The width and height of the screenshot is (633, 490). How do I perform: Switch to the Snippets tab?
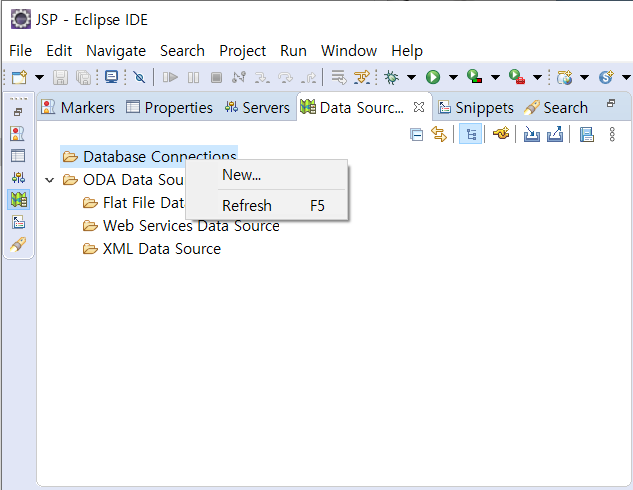click(x=476, y=107)
